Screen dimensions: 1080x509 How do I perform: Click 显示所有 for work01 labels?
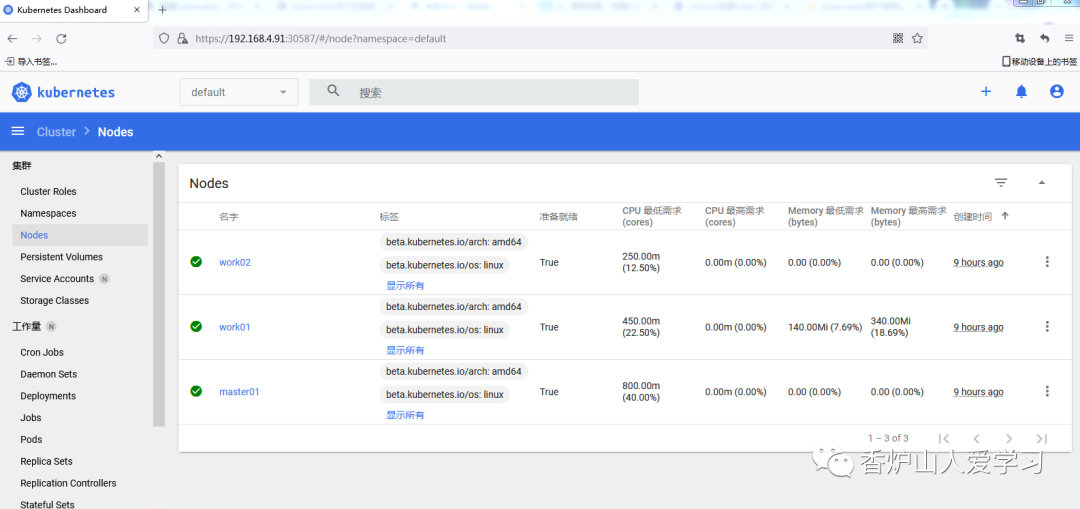(x=405, y=350)
